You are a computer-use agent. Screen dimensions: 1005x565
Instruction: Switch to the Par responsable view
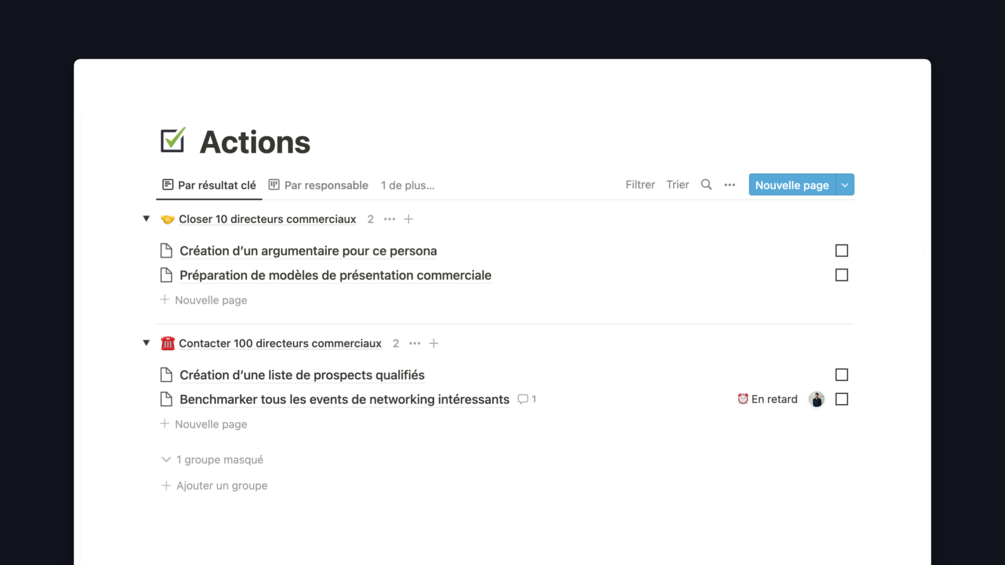[318, 185]
